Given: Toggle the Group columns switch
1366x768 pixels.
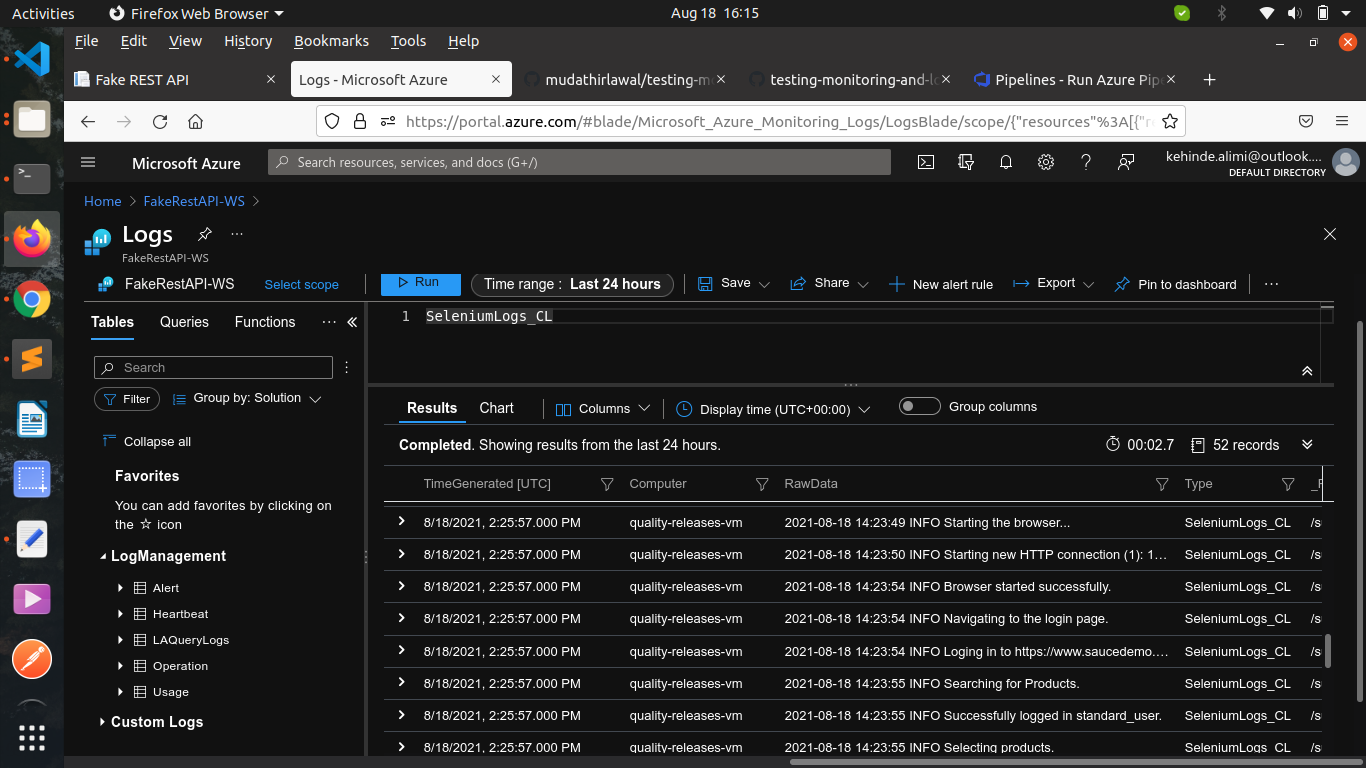Looking at the screenshot, I should coord(919,406).
